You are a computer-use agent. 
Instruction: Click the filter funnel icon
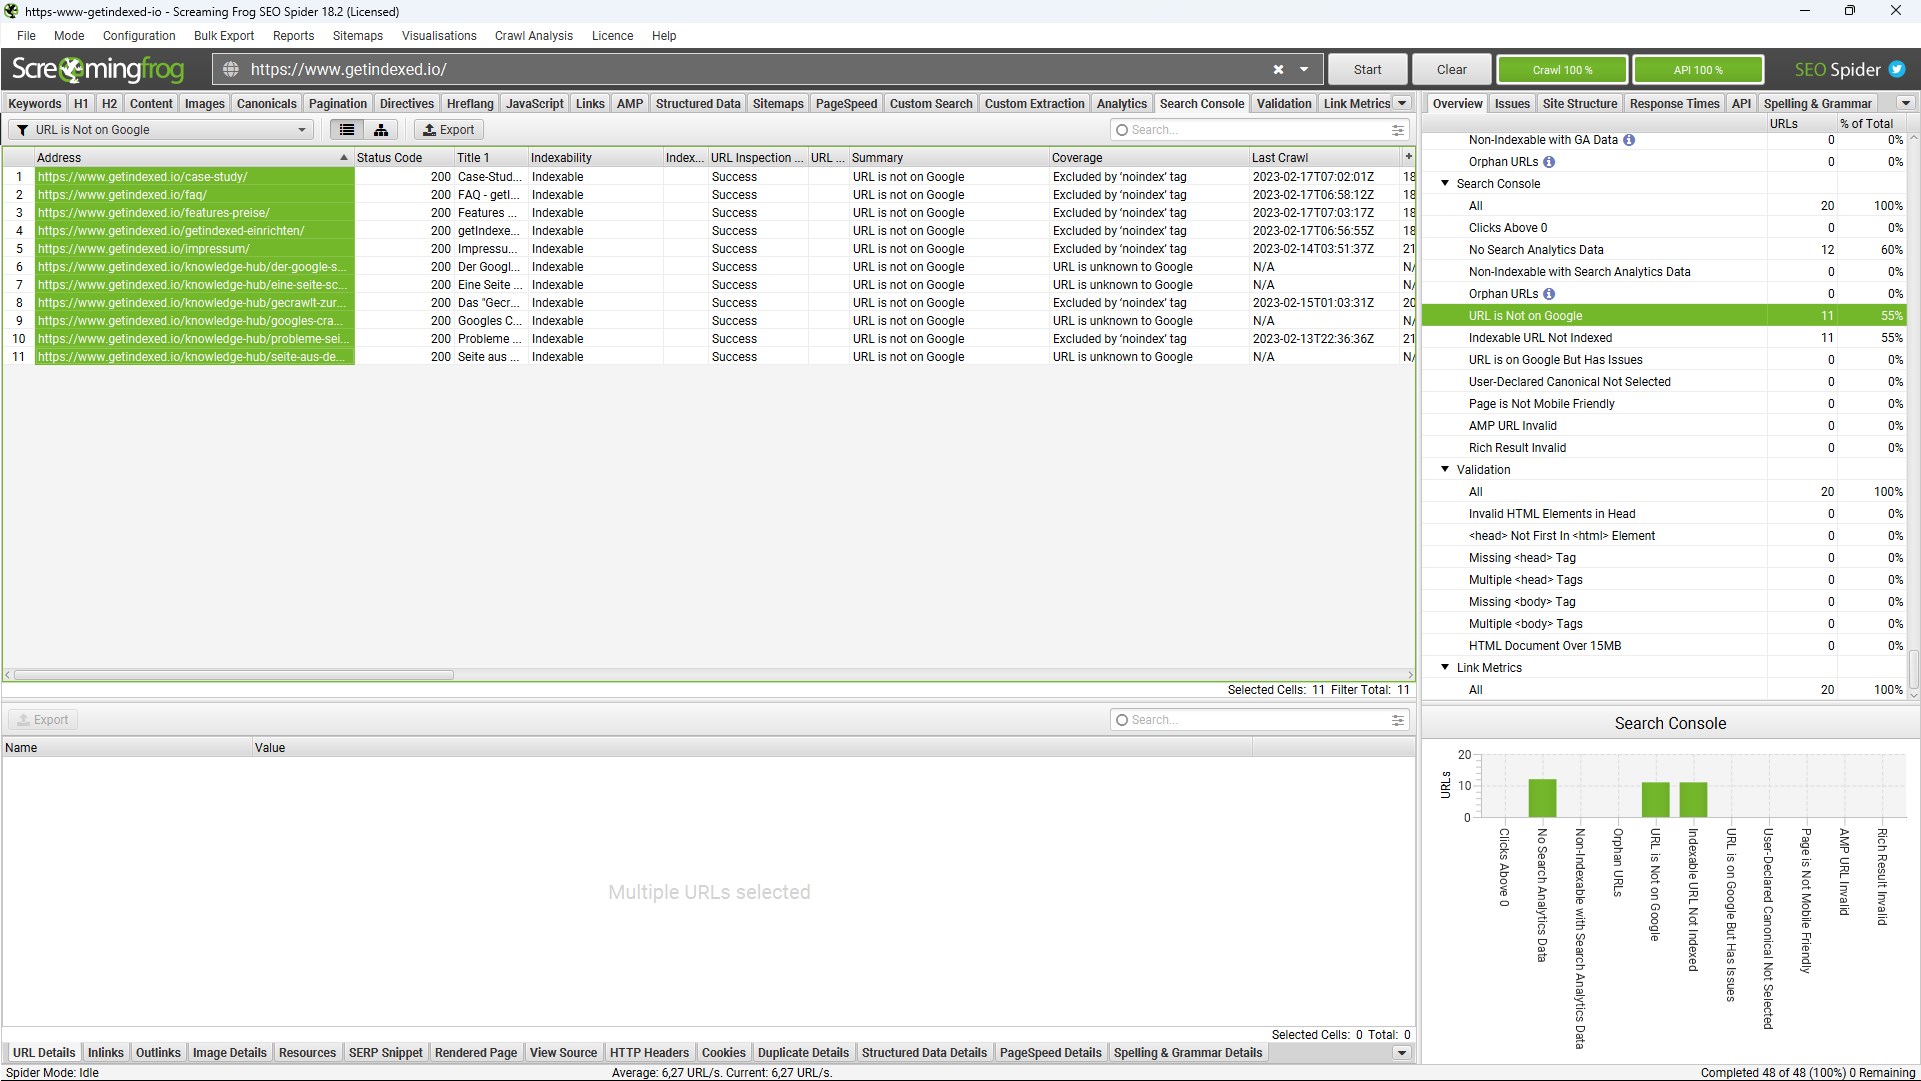(22, 130)
